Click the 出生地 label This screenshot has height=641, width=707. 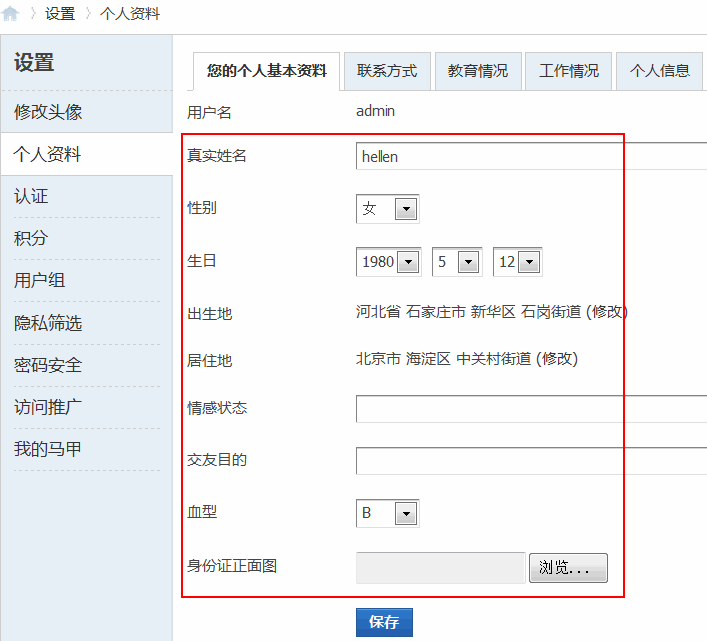click(209, 313)
